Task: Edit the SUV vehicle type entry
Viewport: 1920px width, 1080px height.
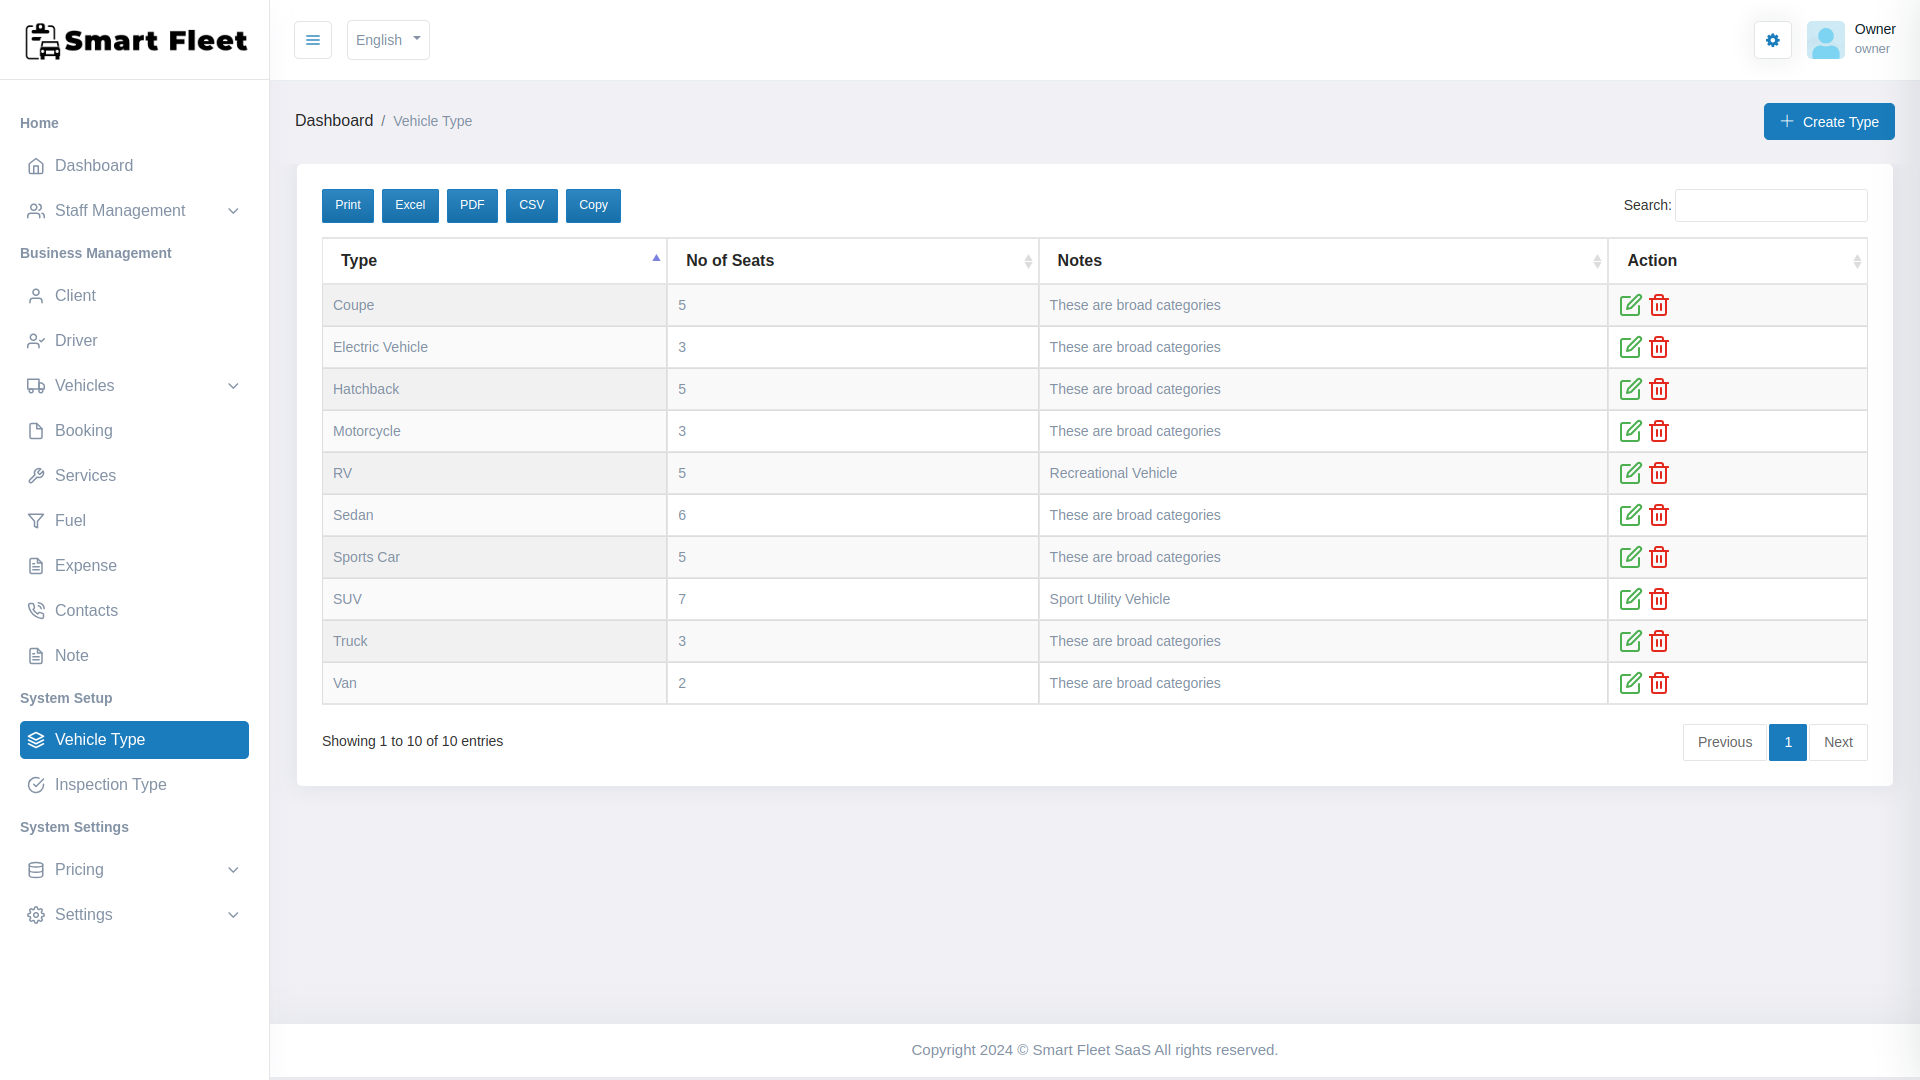Action: coord(1630,599)
